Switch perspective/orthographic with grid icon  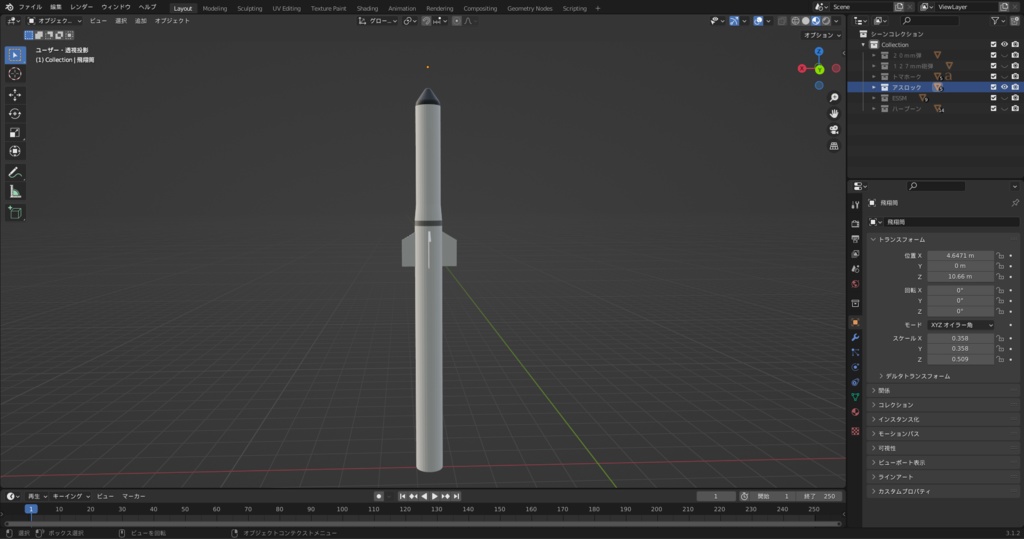tap(834, 146)
